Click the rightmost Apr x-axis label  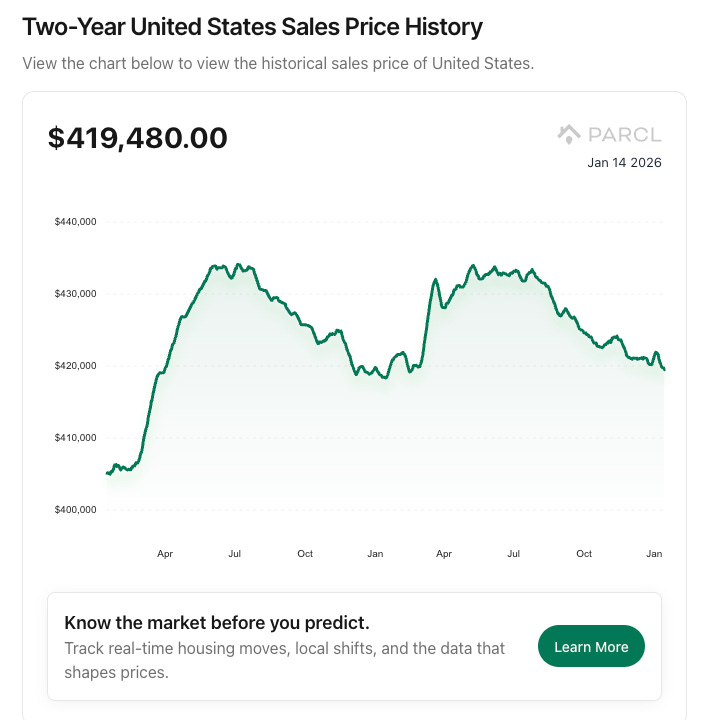pyautogui.click(x=444, y=553)
